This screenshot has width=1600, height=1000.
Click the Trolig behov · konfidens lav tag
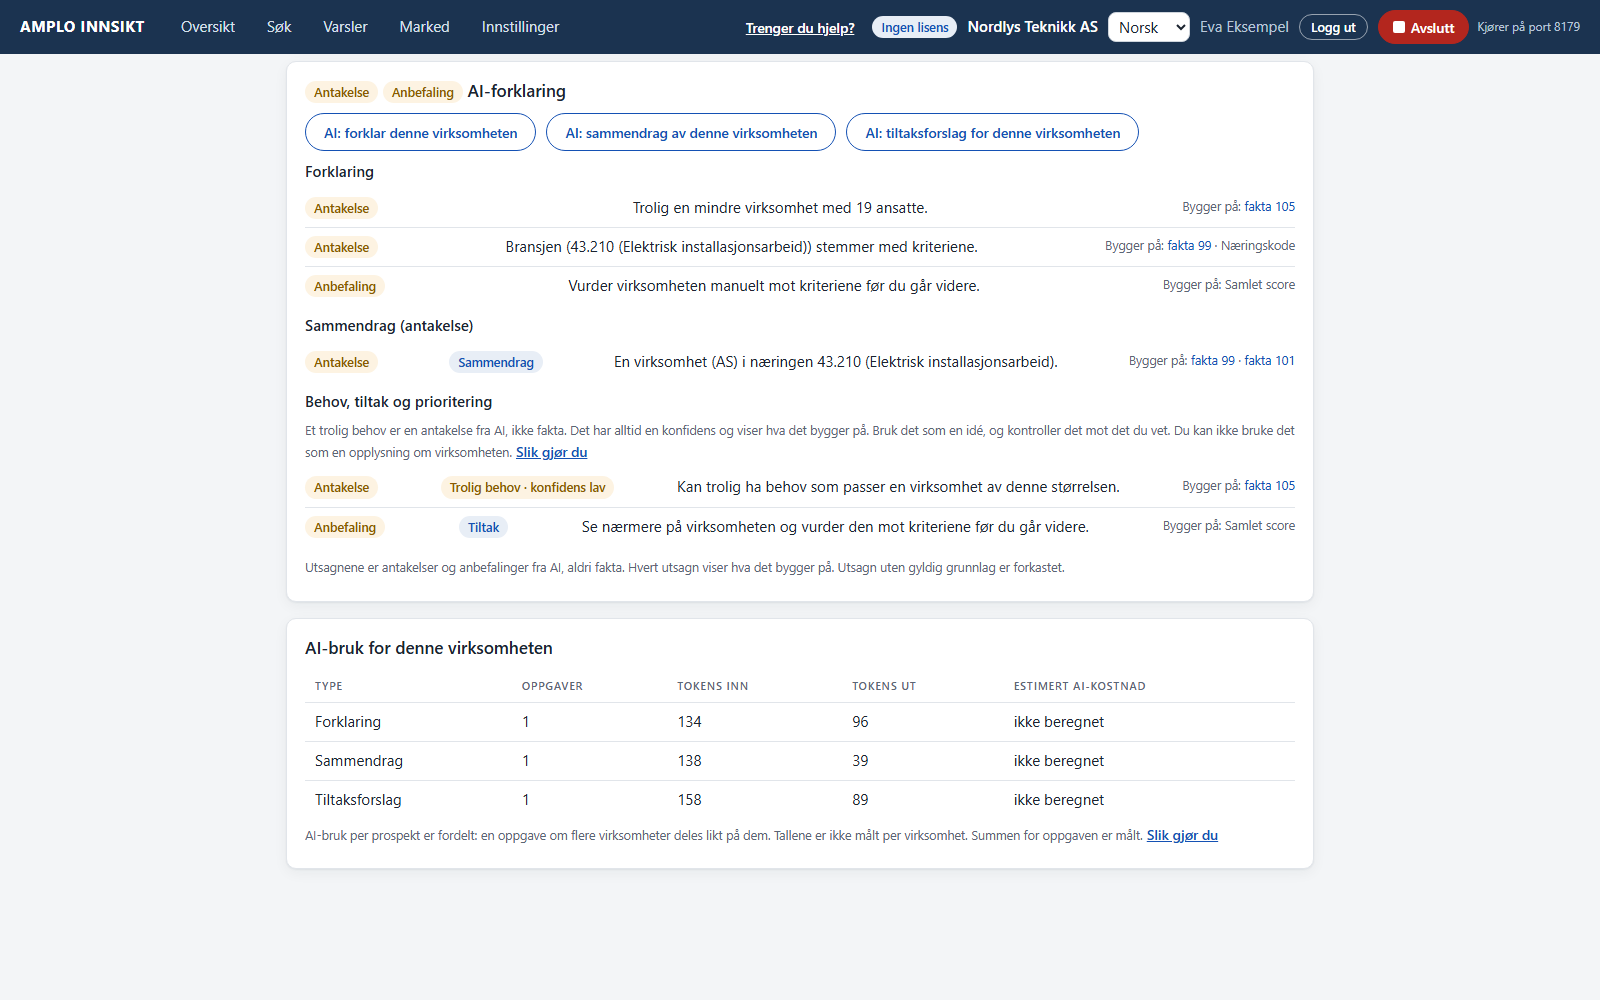(527, 487)
